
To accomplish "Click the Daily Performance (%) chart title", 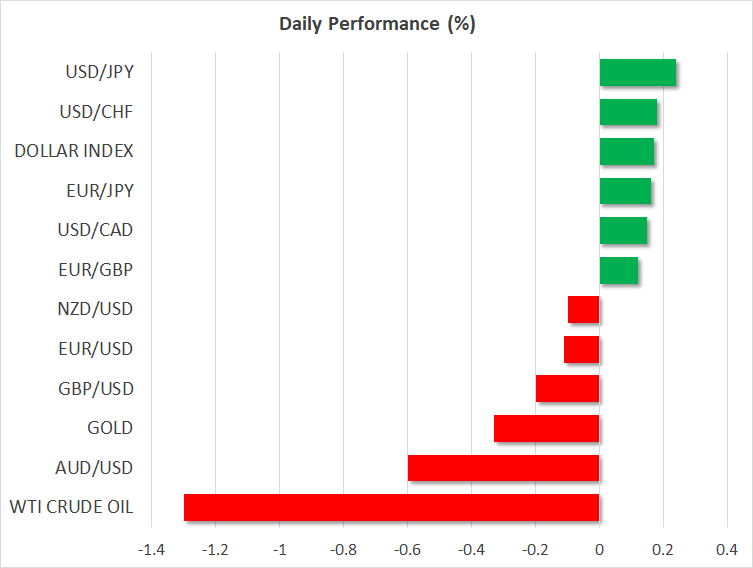I will click(376, 24).
